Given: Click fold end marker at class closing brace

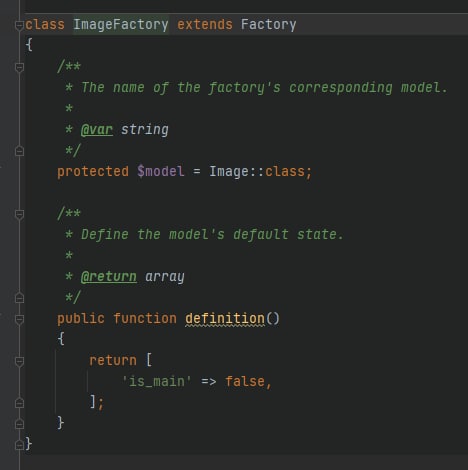Looking at the screenshot, I should click(x=19, y=445).
